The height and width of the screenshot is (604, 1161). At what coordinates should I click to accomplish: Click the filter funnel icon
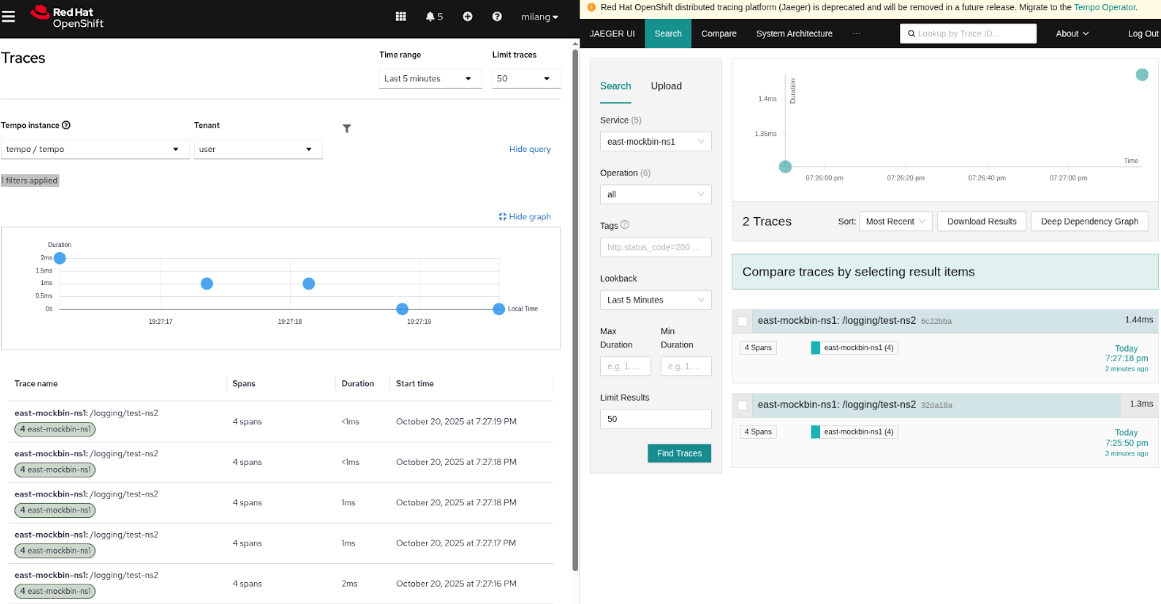click(347, 128)
